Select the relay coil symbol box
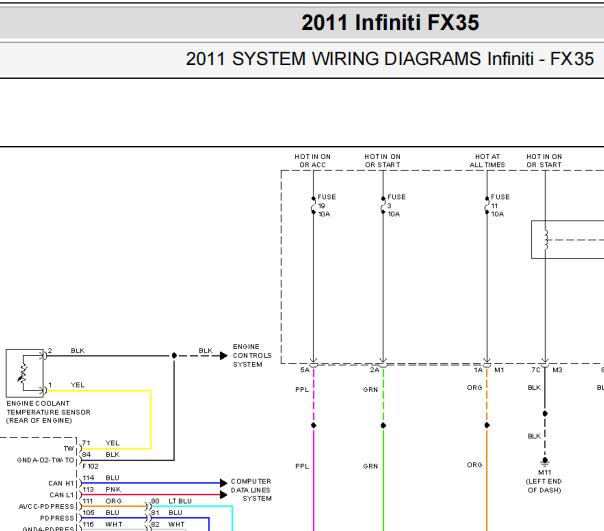This screenshot has width=604, height=531. click(x=567, y=239)
